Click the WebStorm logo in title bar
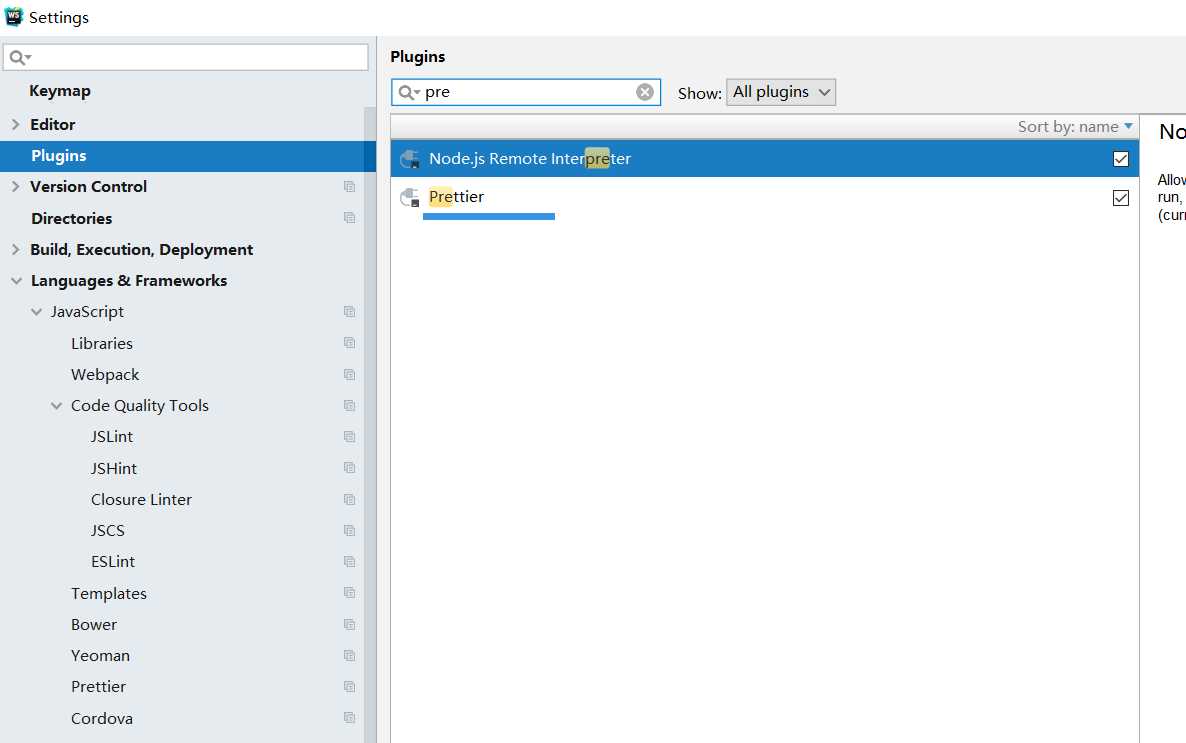Viewport: 1186px width, 743px height. [14, 17]
